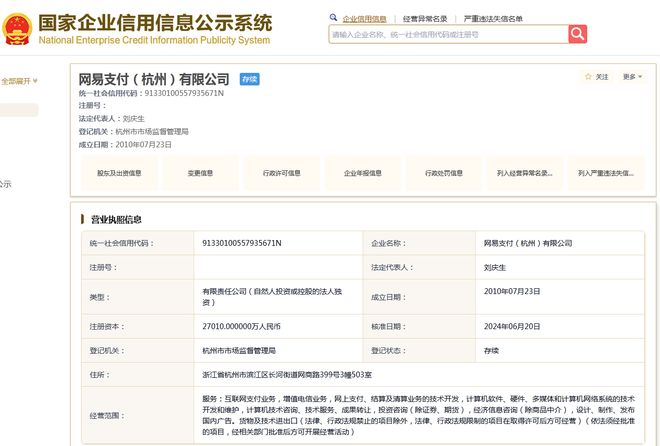This screenshot has height=446, width=660.
Task: Click the 住所： row label
Action: [100, 374]
